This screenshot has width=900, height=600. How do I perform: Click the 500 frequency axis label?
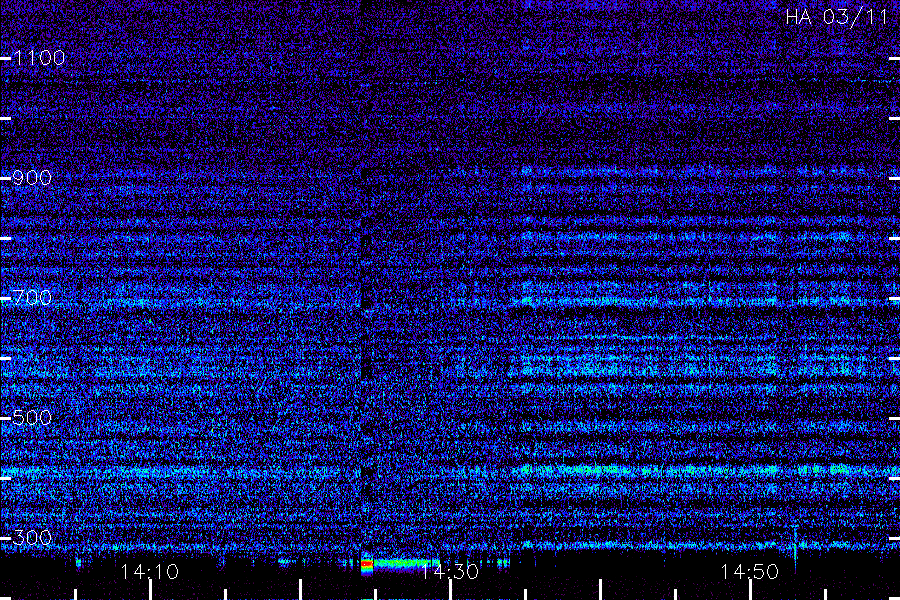pos(32,418)
